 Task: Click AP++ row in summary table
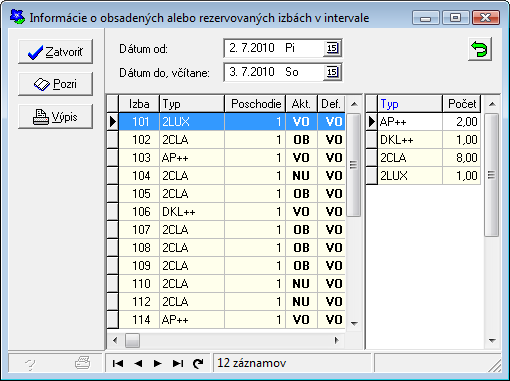point(429,122)
